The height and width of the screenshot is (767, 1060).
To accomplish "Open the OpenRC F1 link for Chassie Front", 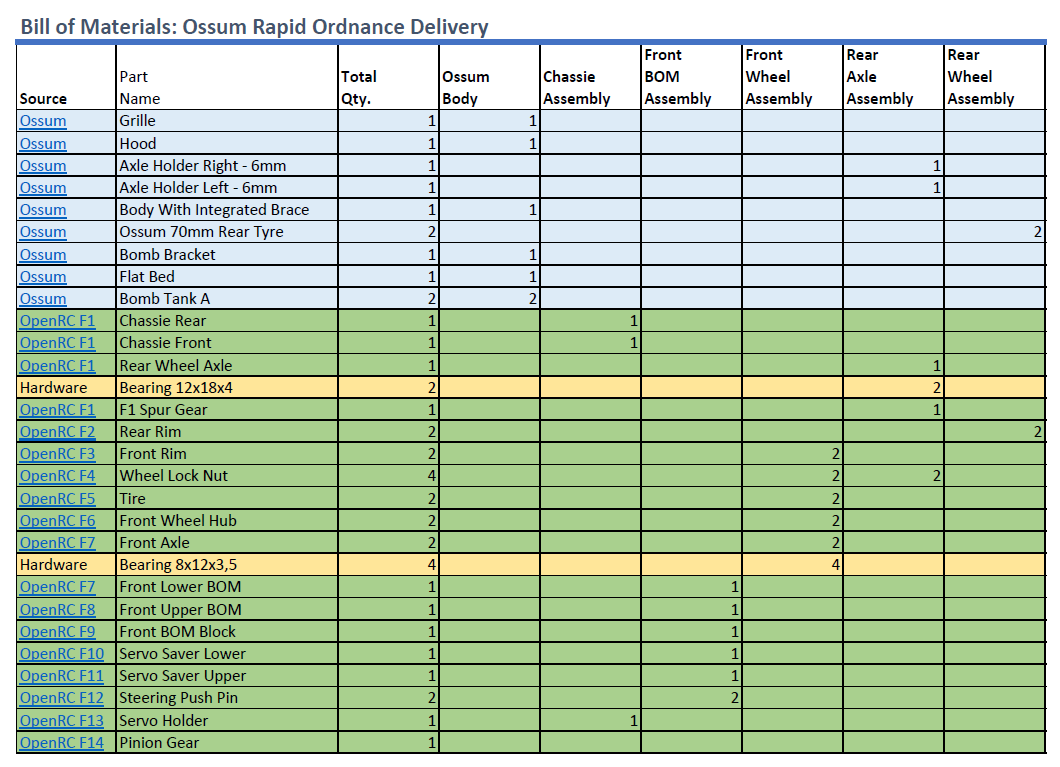I will (57, 343).
